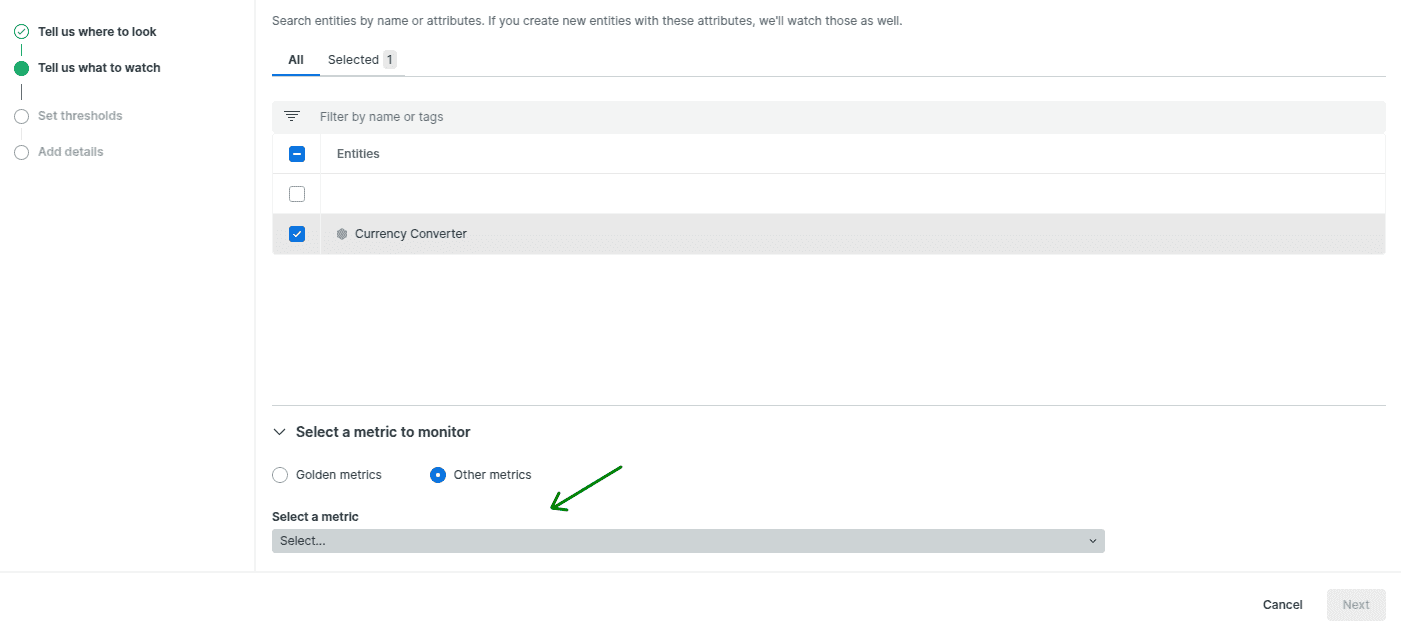Viewport: 1401px width, 632px height.
Task: Click the dropdown arrow in the metric selector
Action: (1092, 541)
